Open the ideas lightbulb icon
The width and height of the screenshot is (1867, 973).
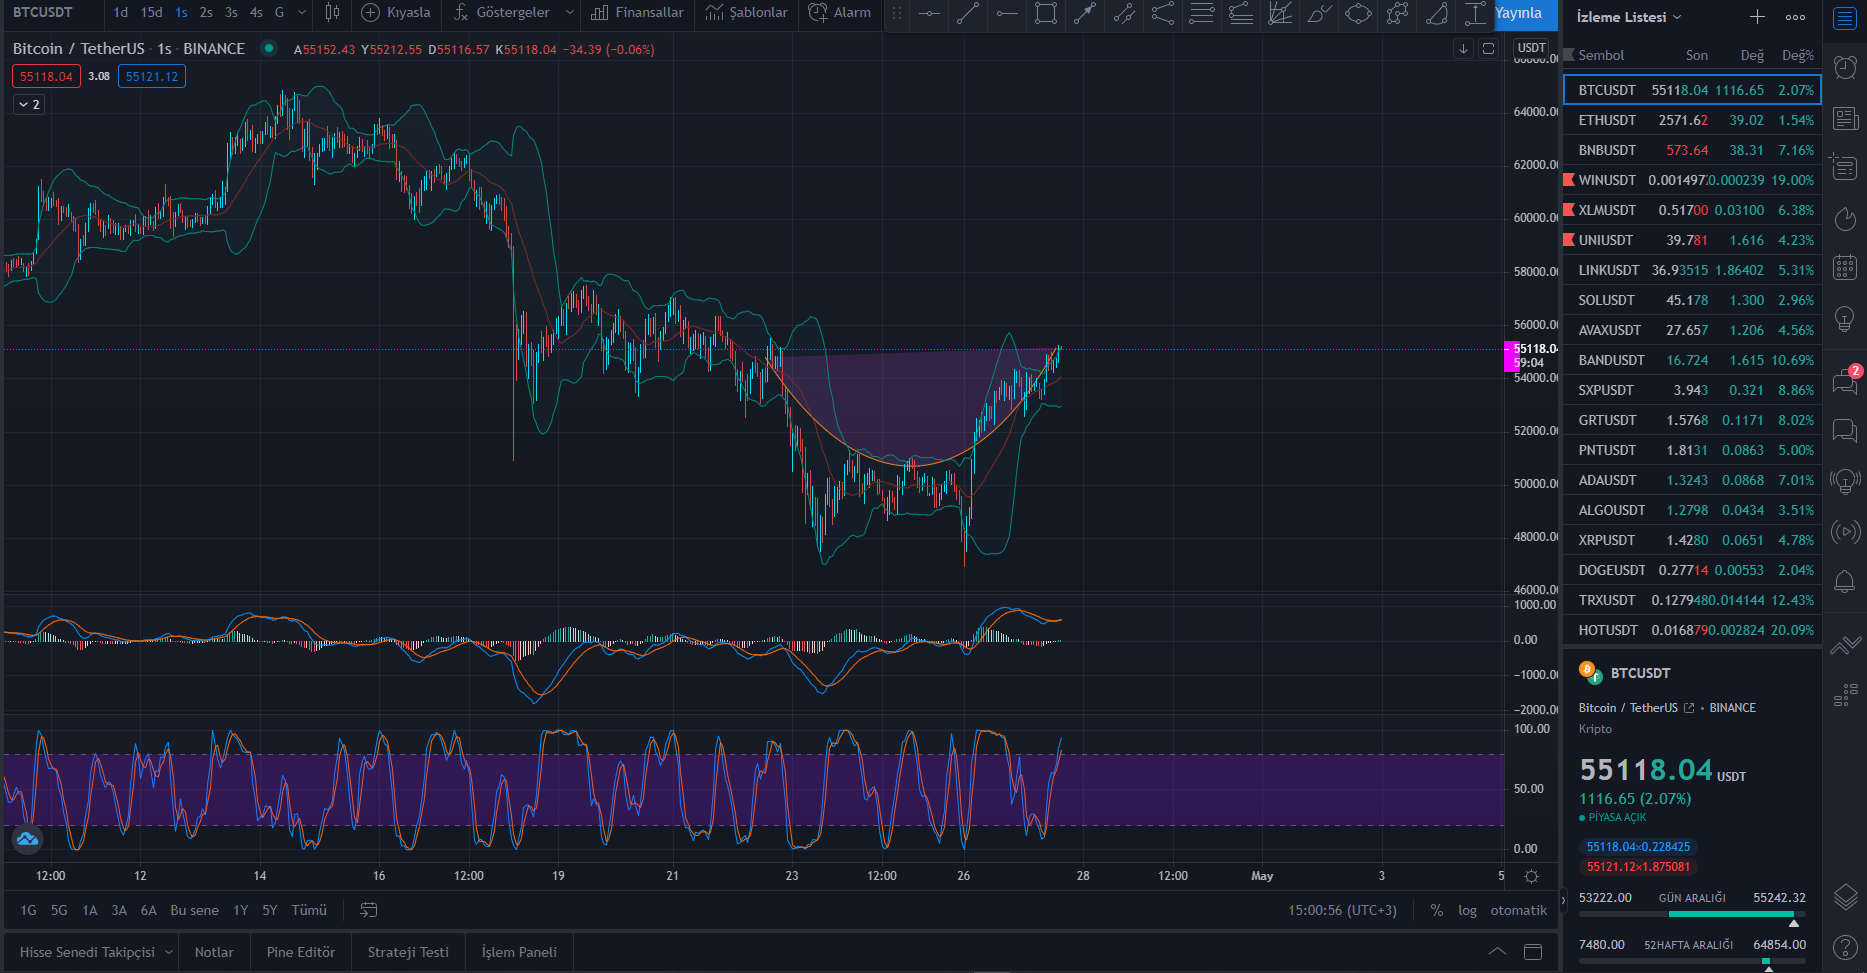point(1845,319)
